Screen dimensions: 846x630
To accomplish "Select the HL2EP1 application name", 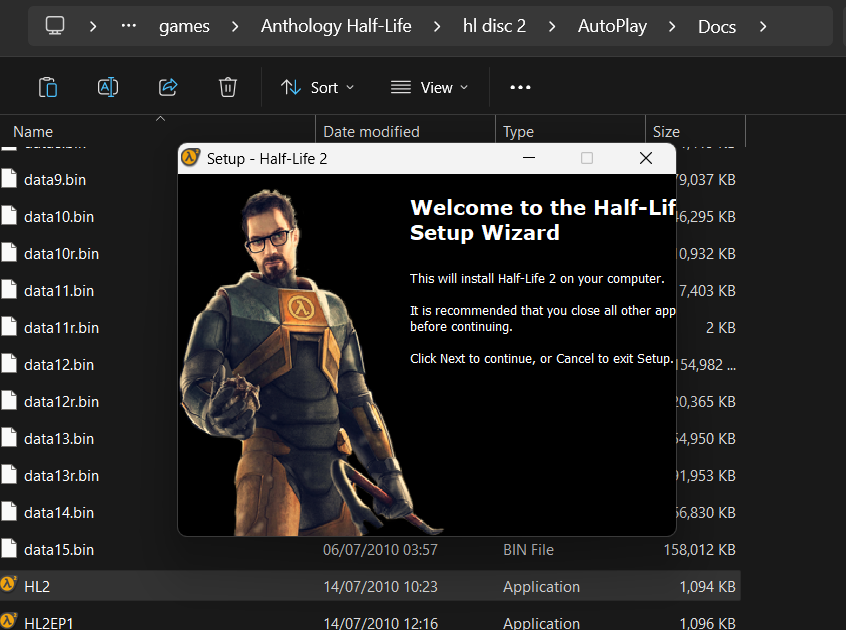I will 49,623.
